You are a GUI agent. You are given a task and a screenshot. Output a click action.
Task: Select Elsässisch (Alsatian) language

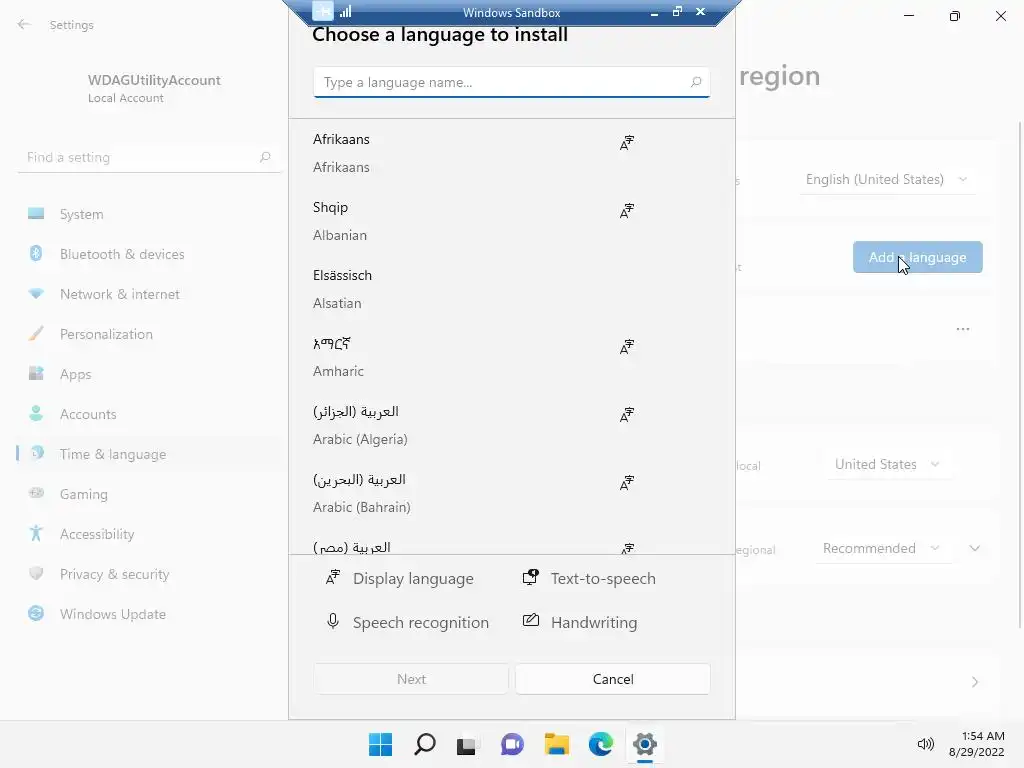(x=511, y=289)
